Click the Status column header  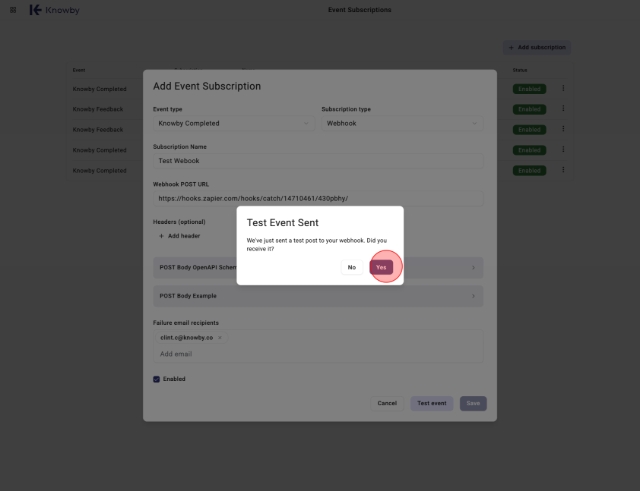[x=520, y=70]
